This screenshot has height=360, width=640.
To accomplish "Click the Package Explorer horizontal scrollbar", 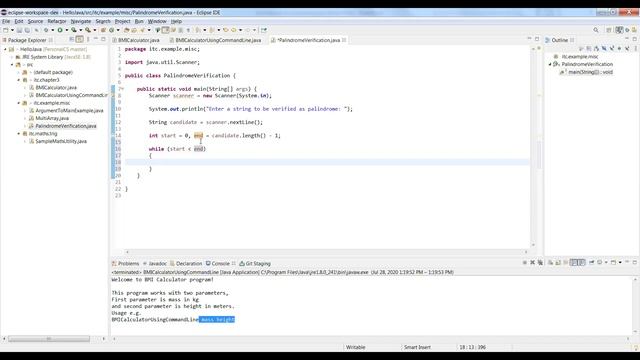I will 49,339.
